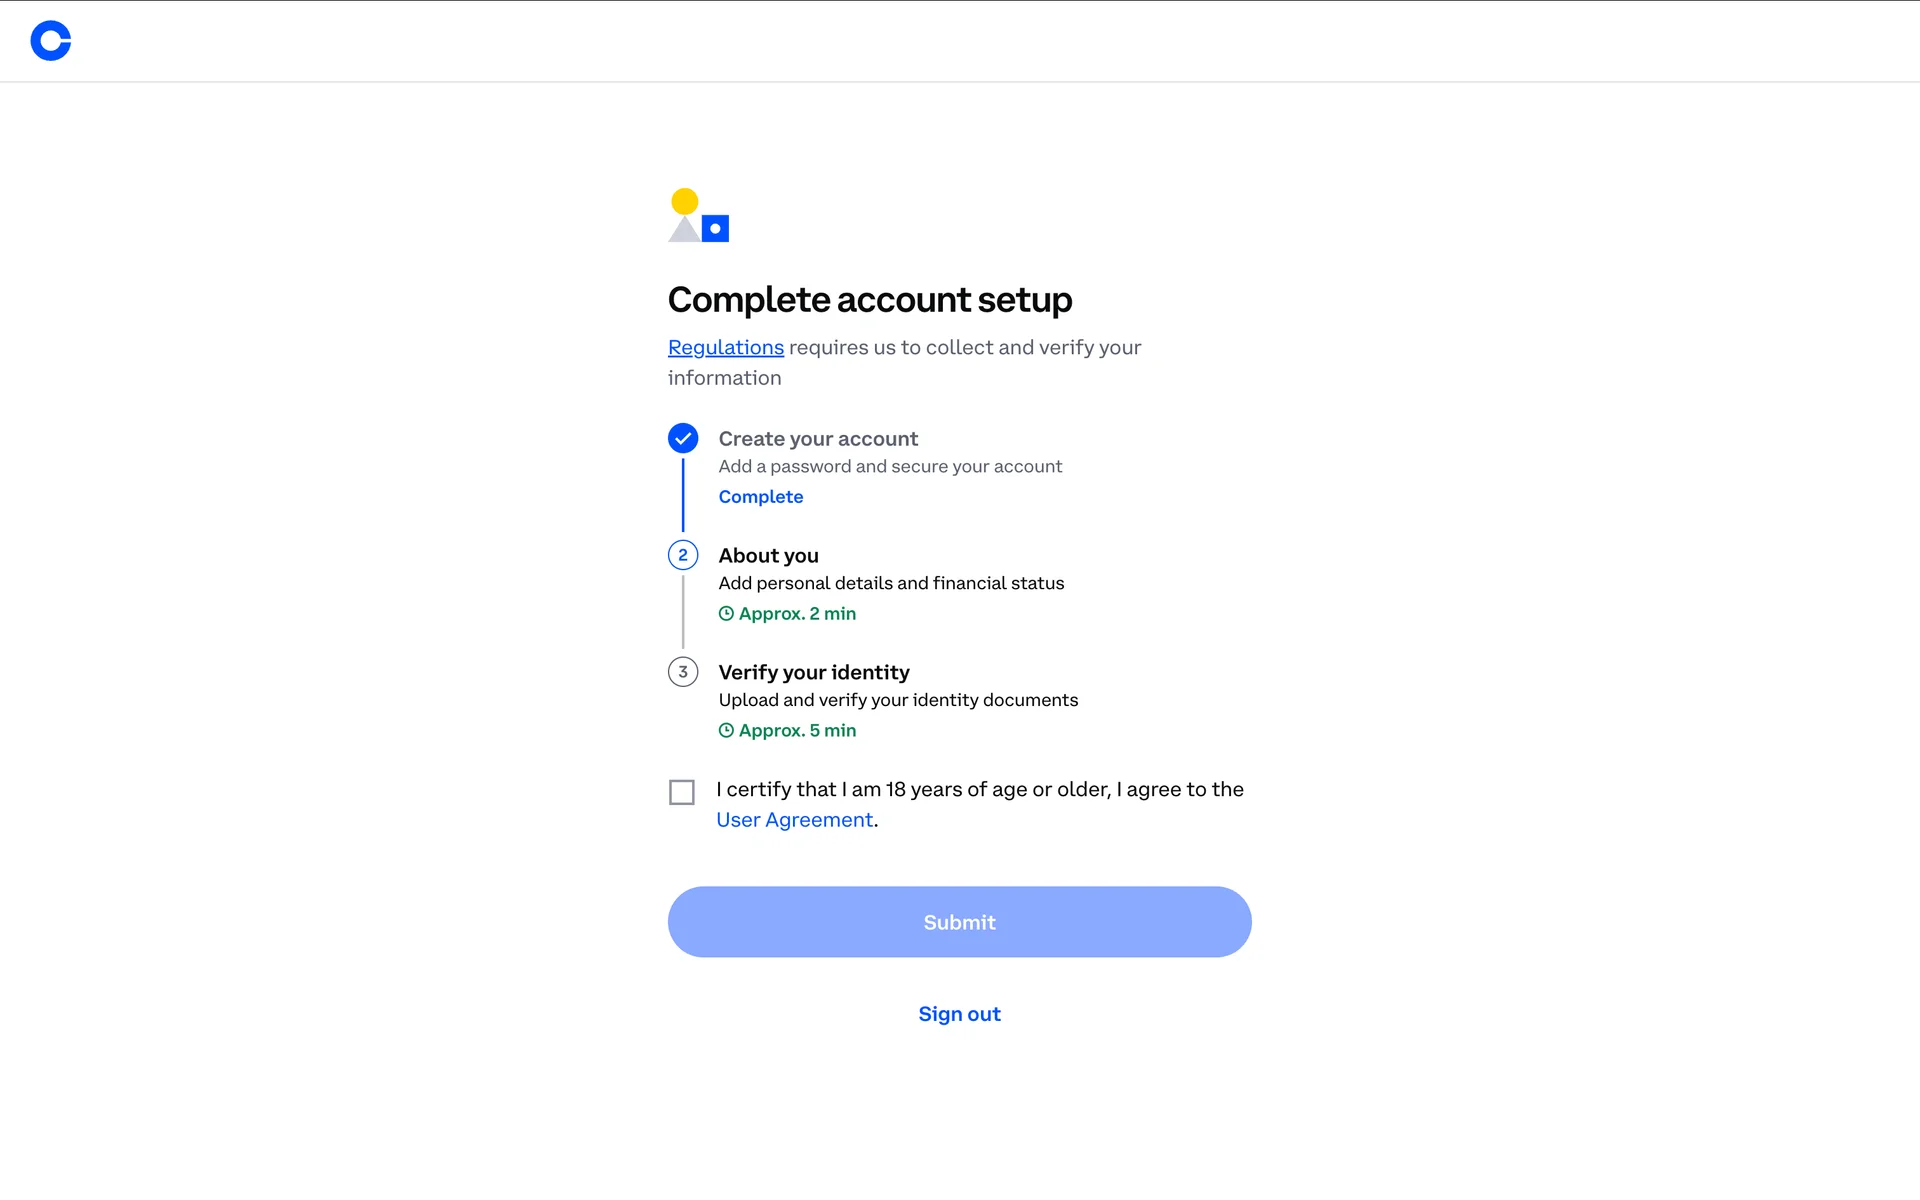Click clock icon beside Approx. 5 min
1920x1200 pixels.
click(726, 731)
